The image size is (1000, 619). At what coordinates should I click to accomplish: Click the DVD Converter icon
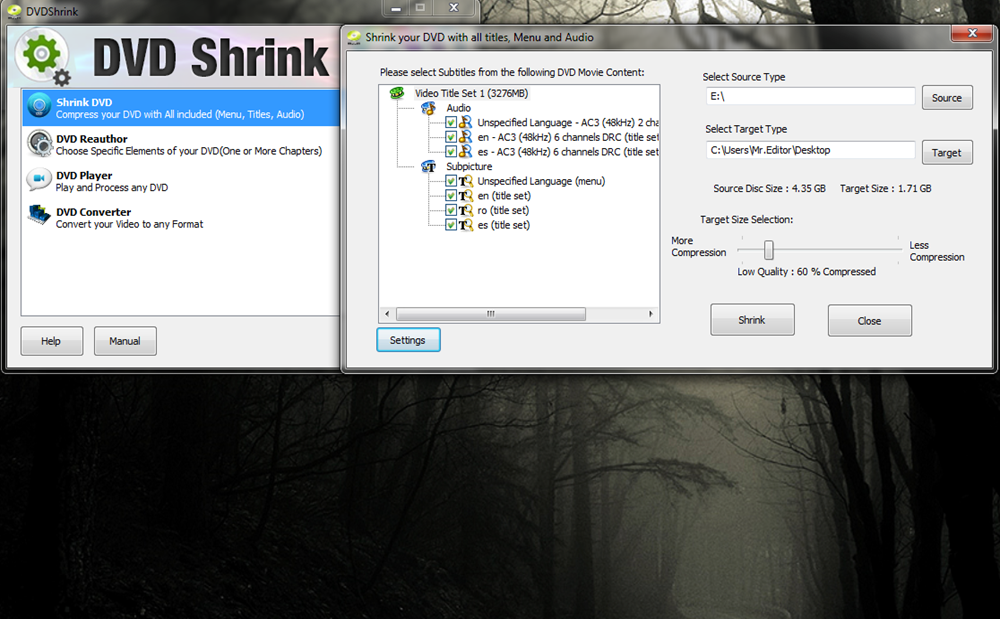38,215
